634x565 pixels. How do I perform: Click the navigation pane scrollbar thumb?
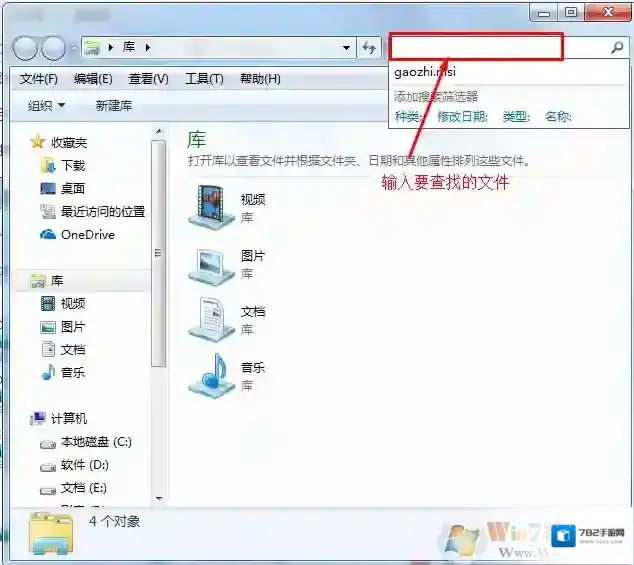tap(159, 254)
